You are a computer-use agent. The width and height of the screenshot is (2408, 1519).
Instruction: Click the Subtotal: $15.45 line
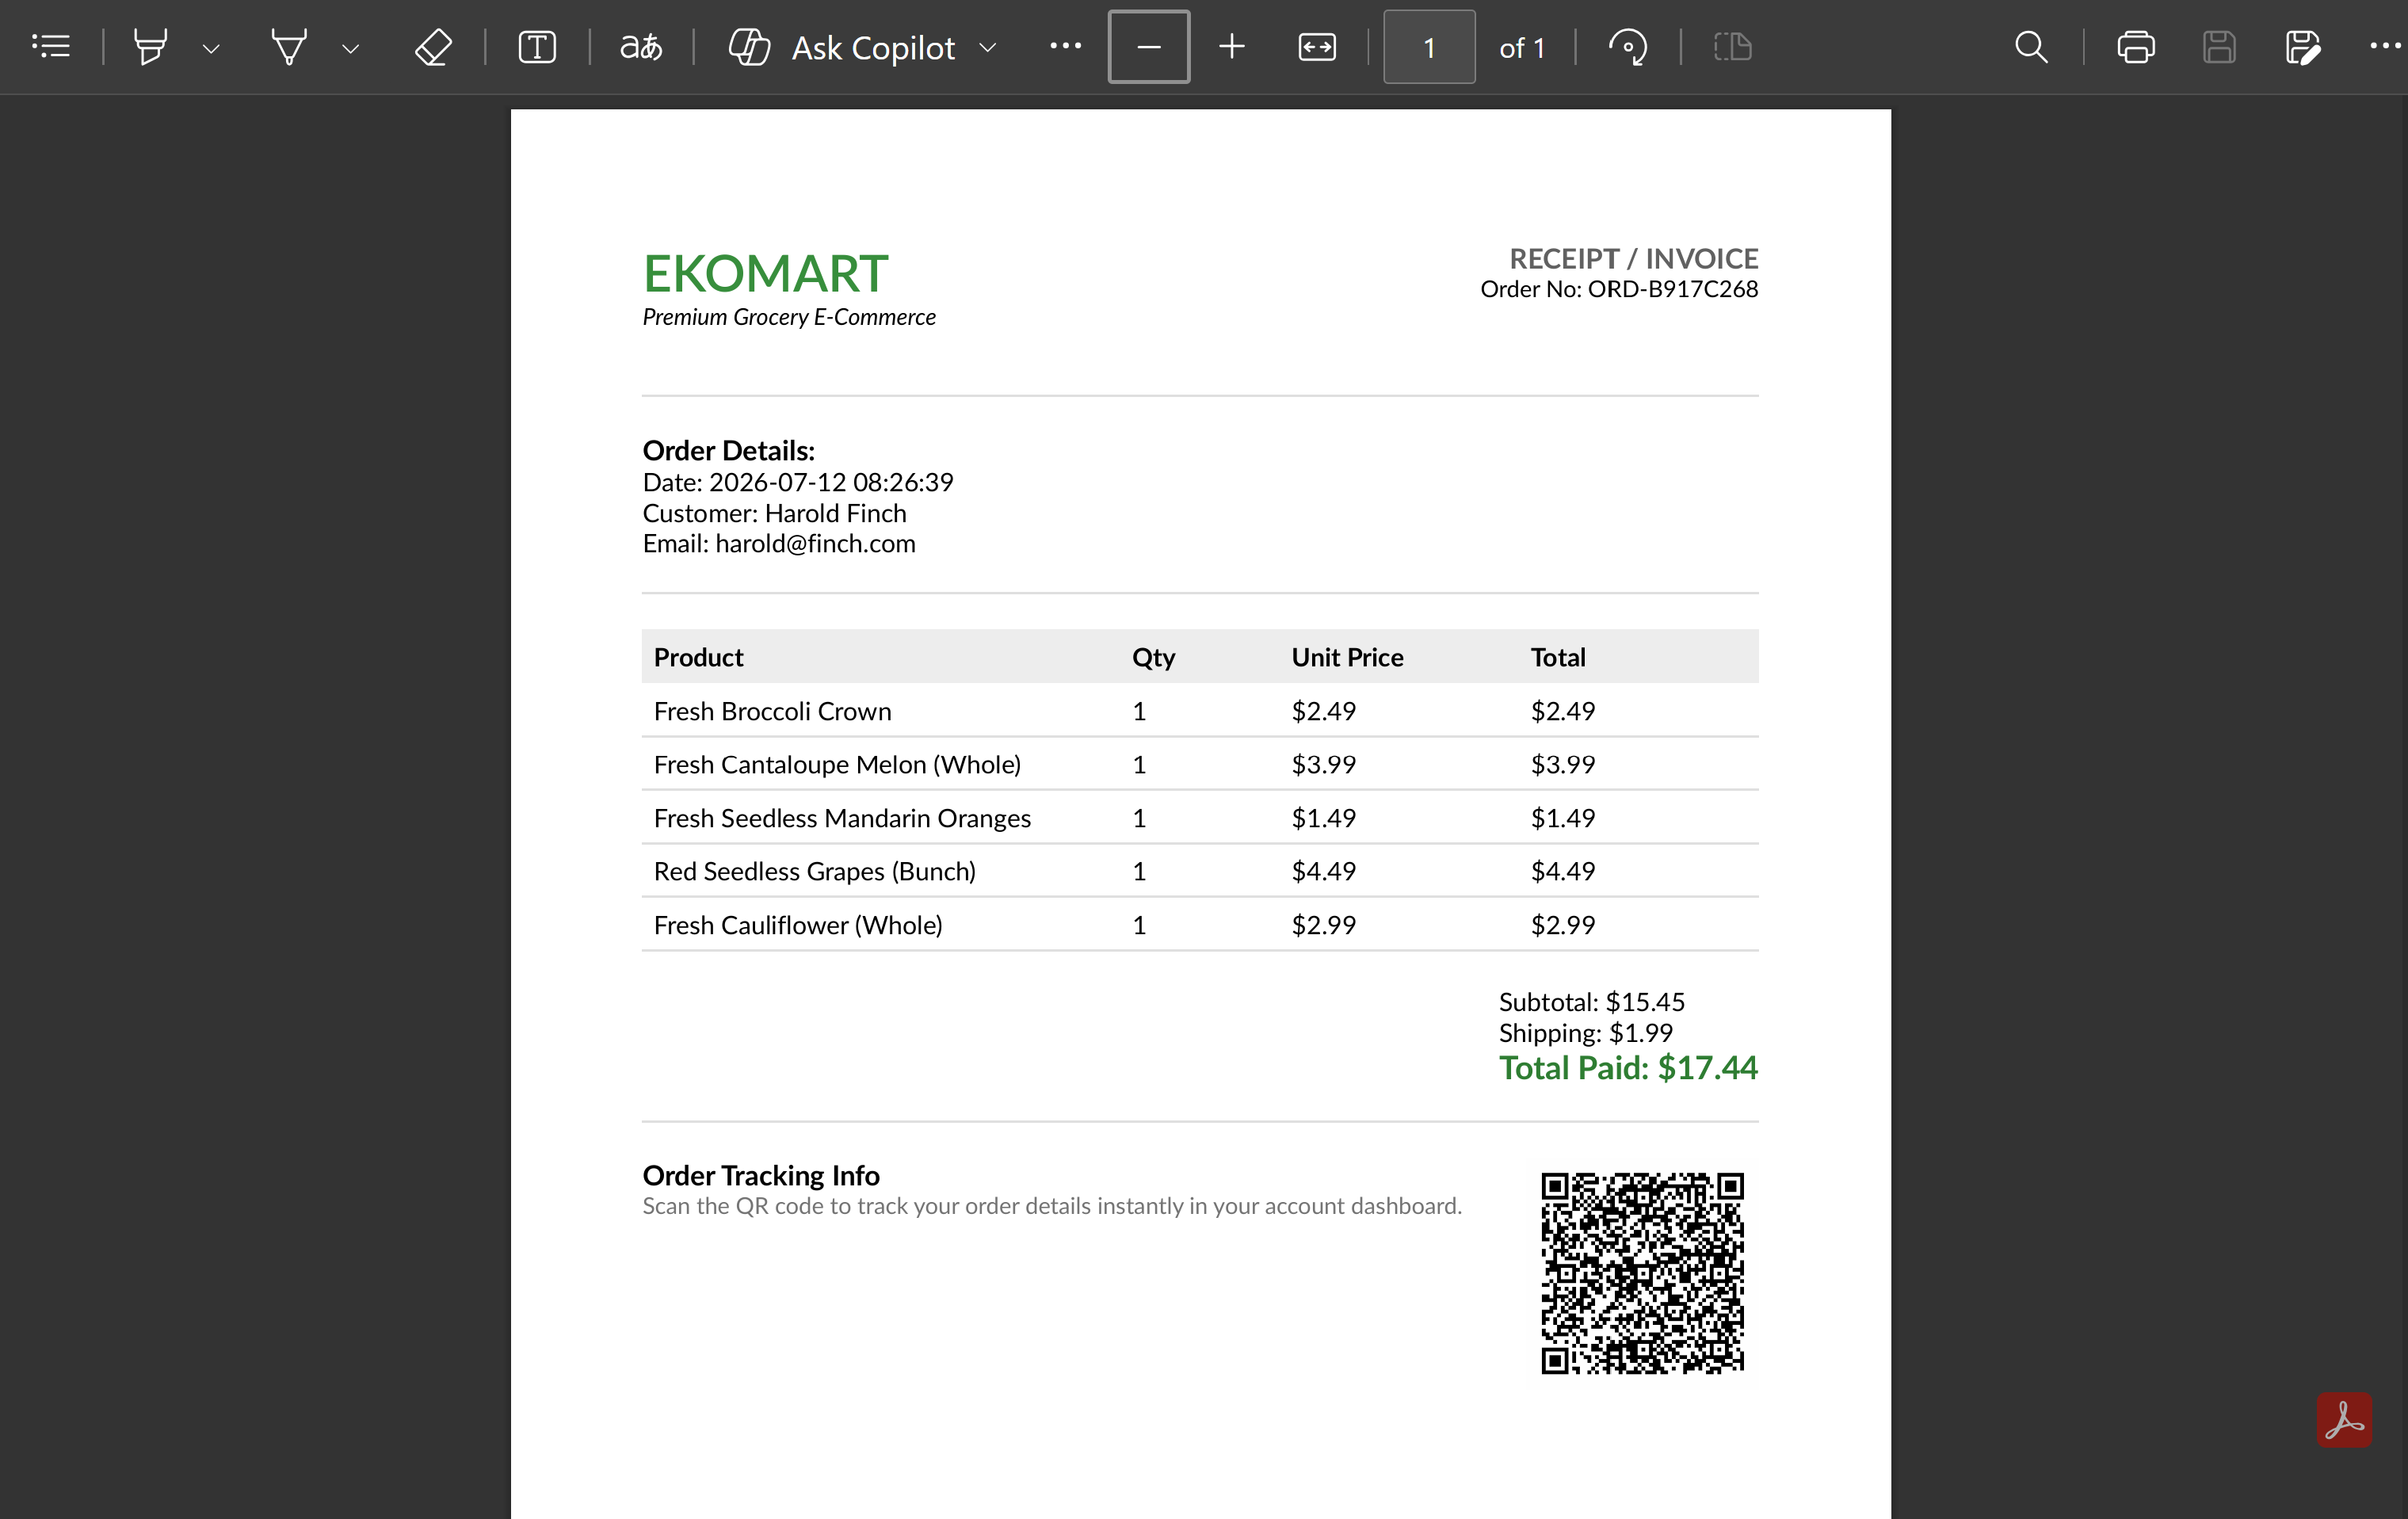[x=1591, y=1002]
